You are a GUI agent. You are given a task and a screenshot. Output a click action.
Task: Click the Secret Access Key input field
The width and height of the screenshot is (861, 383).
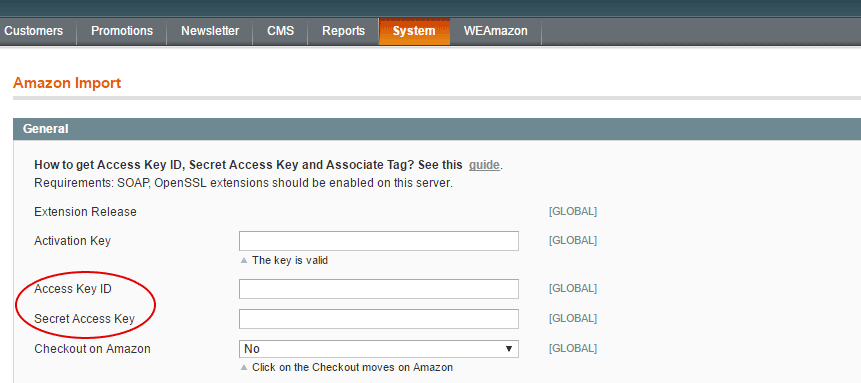point(379,319)
